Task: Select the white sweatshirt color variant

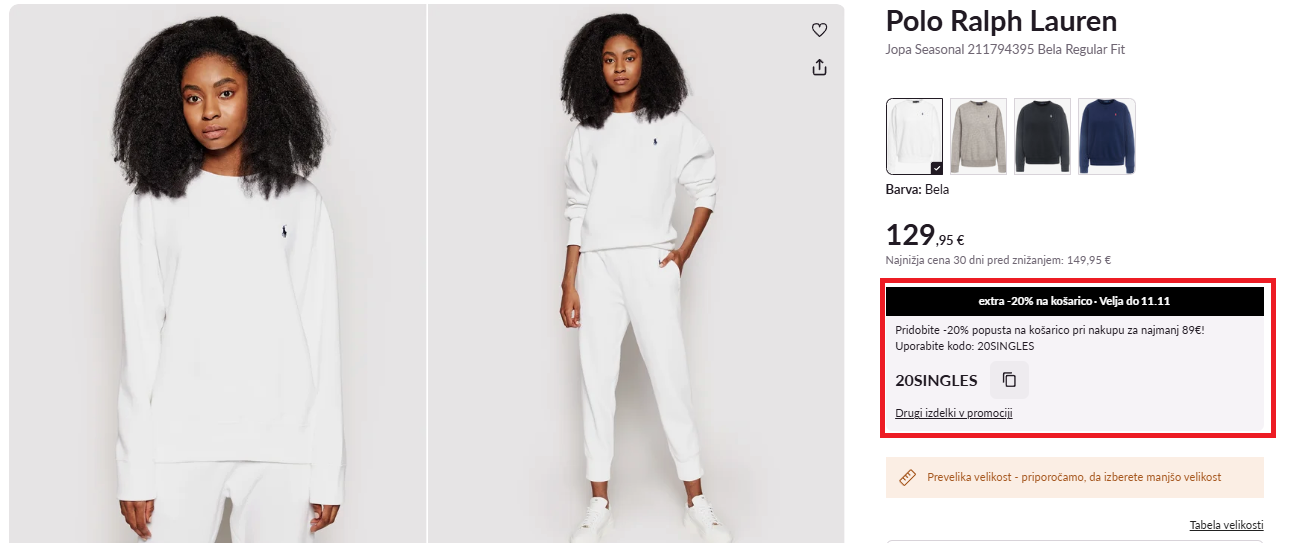Action: click(912, 134)
